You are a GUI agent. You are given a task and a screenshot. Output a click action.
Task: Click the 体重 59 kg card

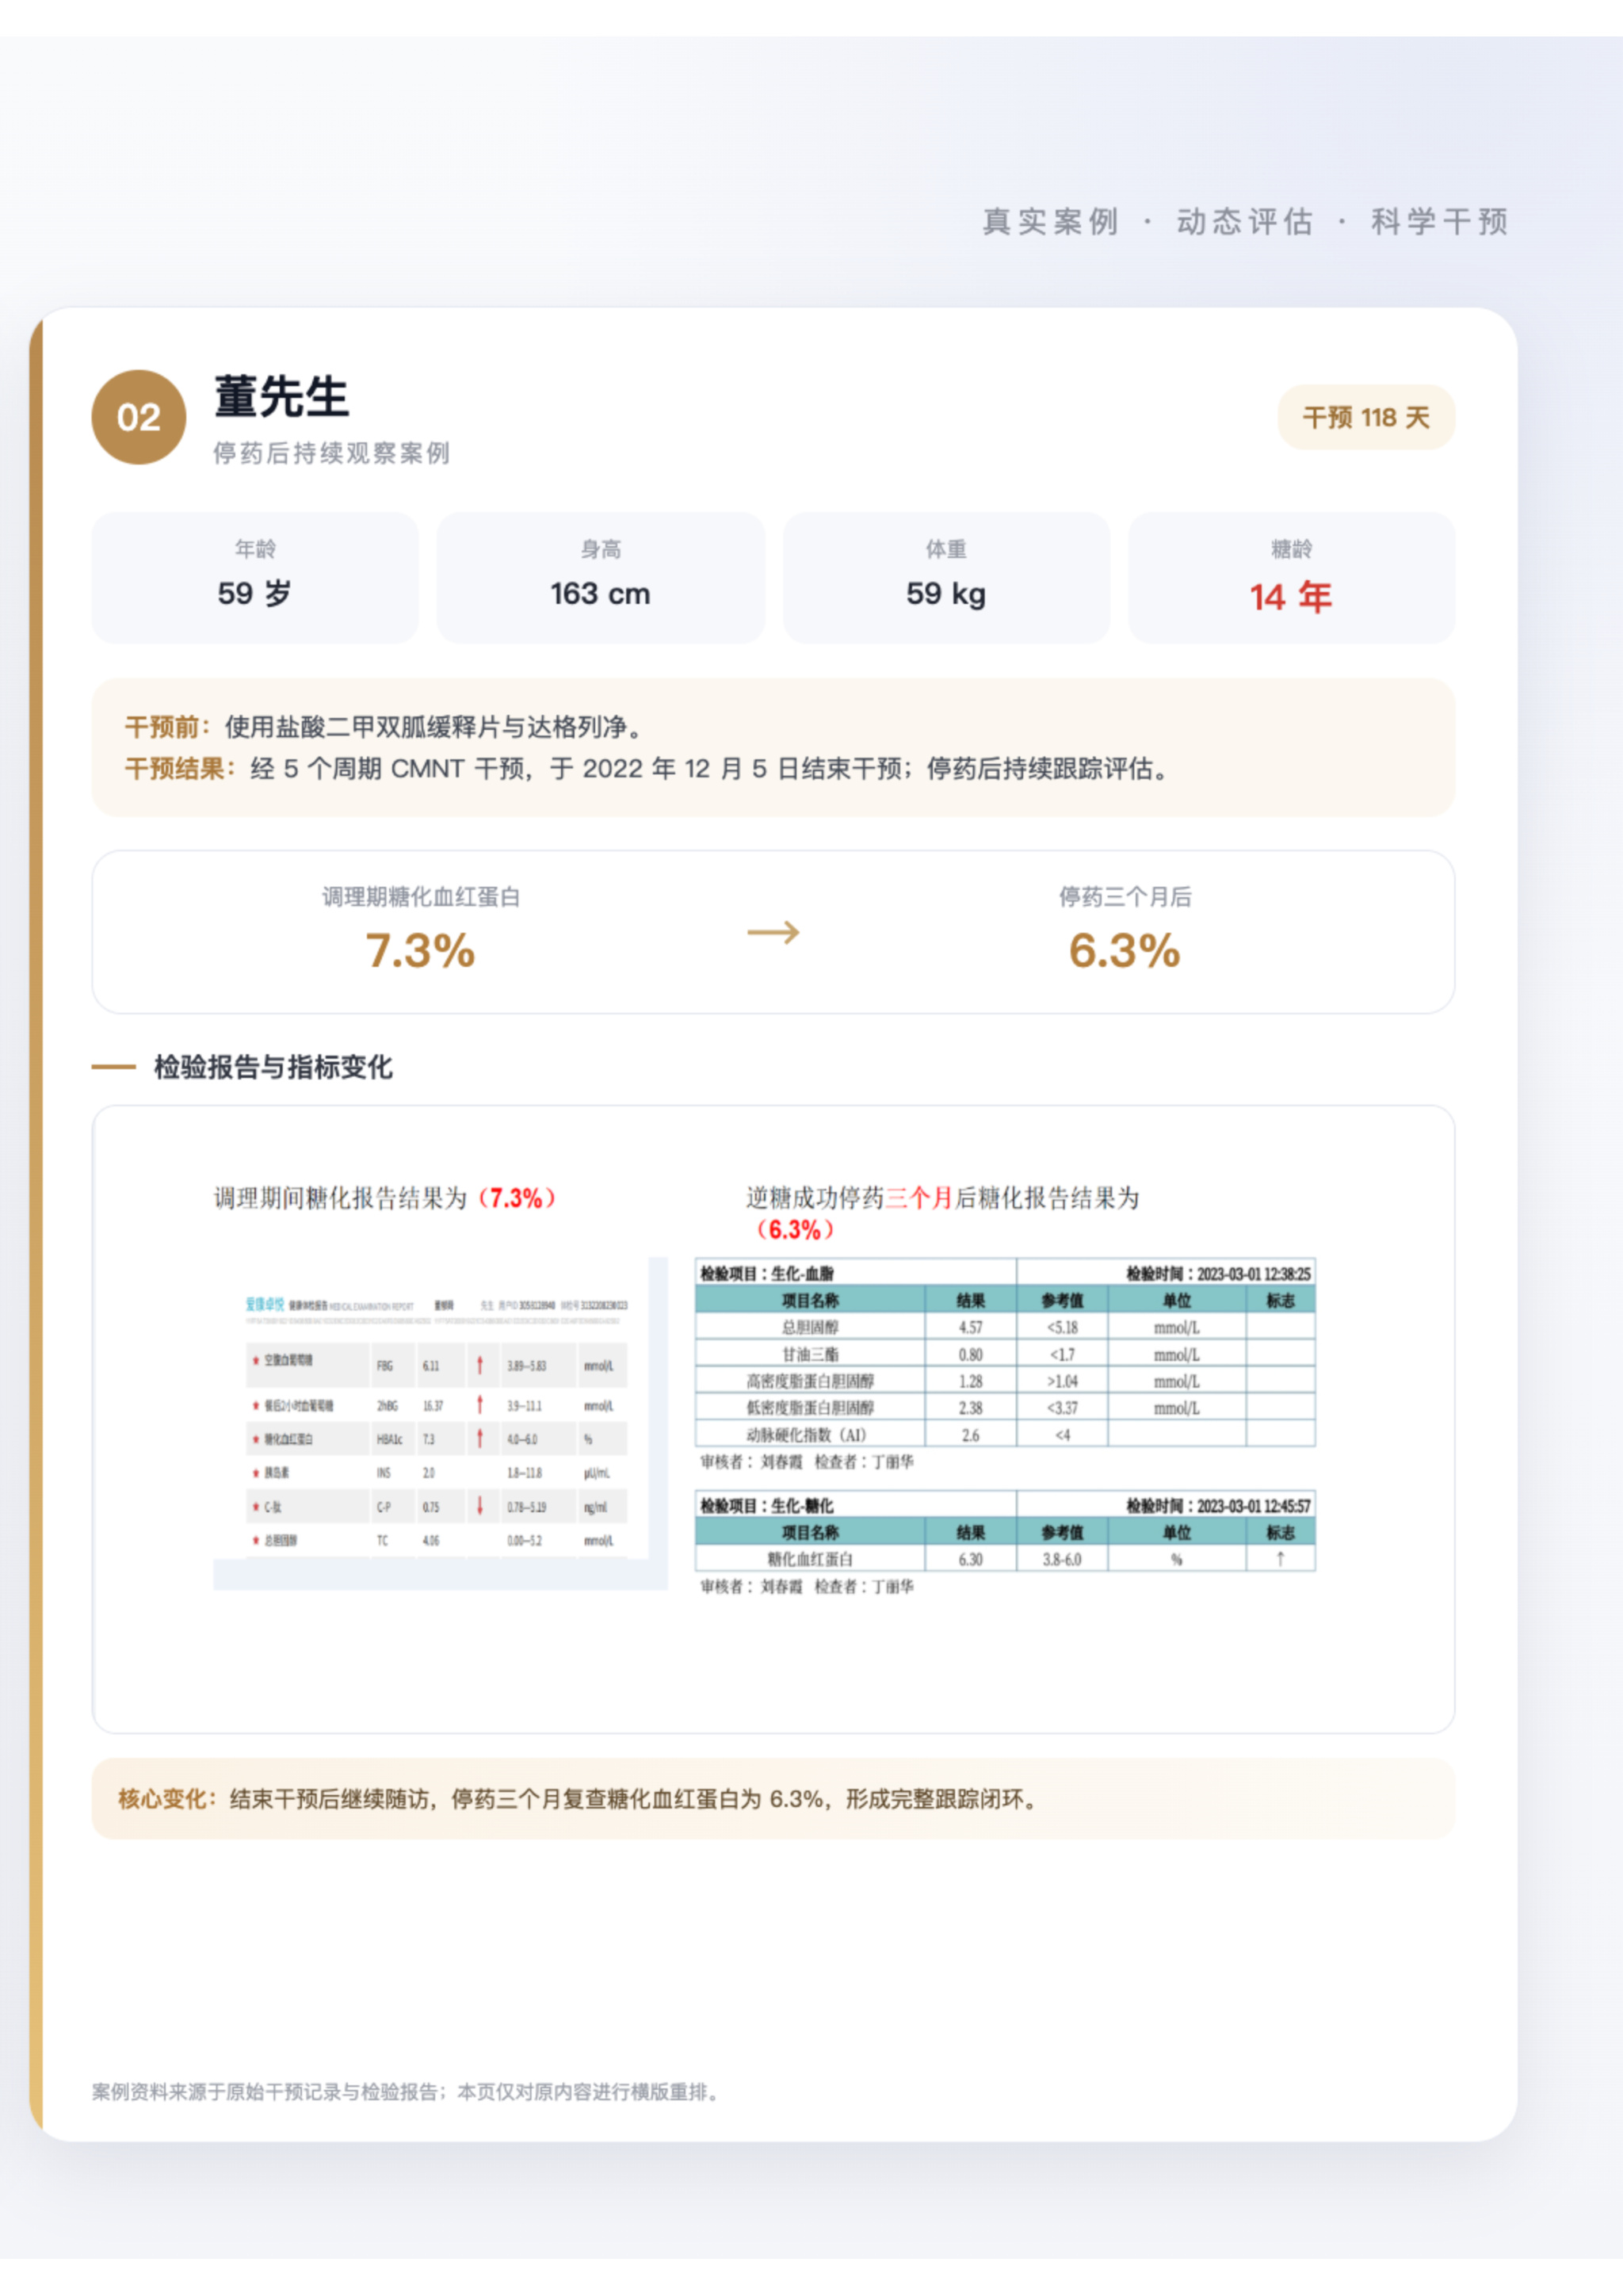pos(946,577)
